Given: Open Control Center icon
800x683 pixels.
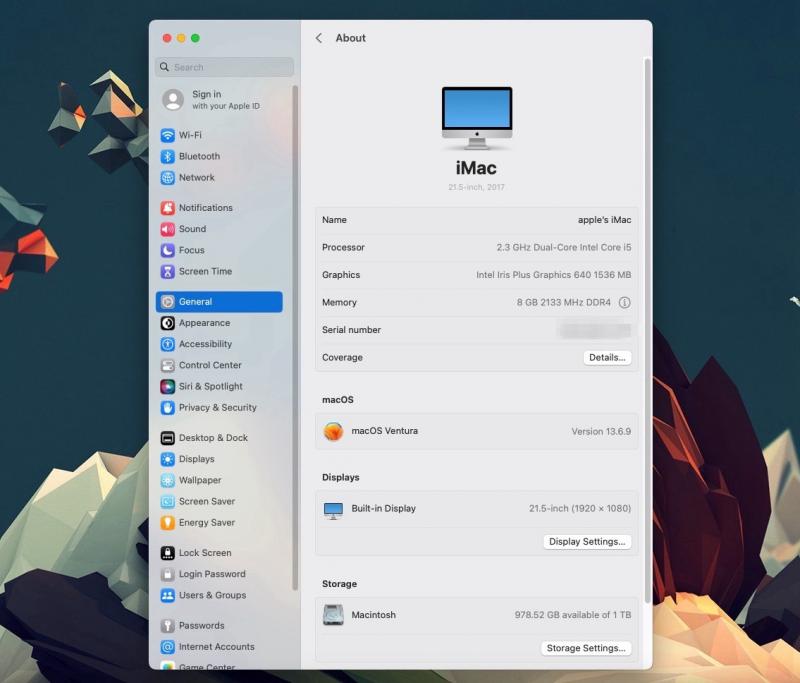Looking at the screenshot, I should tap(167, 365).
